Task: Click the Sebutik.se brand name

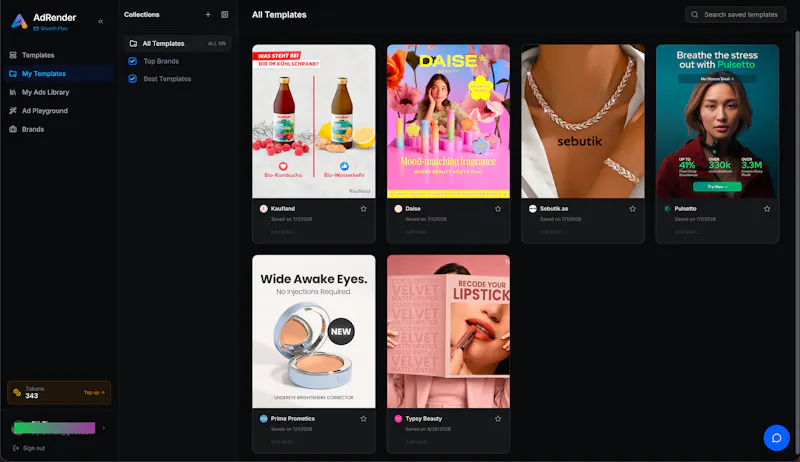Action: click(554, 209)
